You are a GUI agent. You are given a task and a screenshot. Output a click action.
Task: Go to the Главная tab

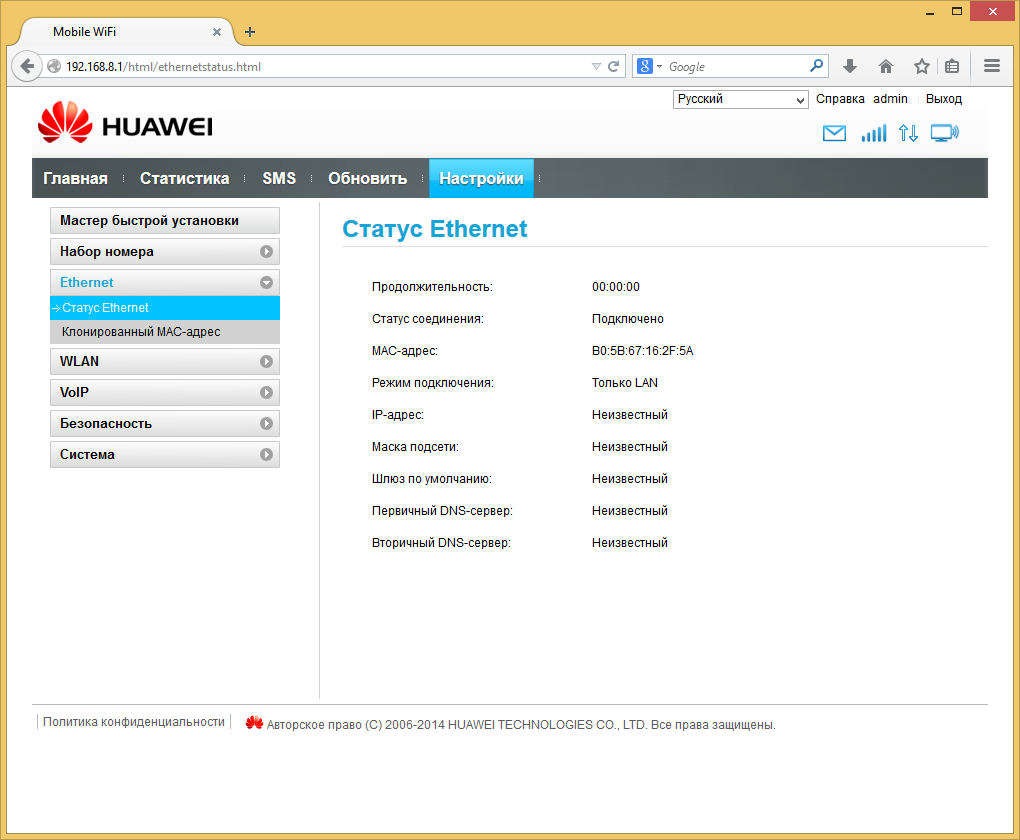pyautogui.click(x=75, y=178)
